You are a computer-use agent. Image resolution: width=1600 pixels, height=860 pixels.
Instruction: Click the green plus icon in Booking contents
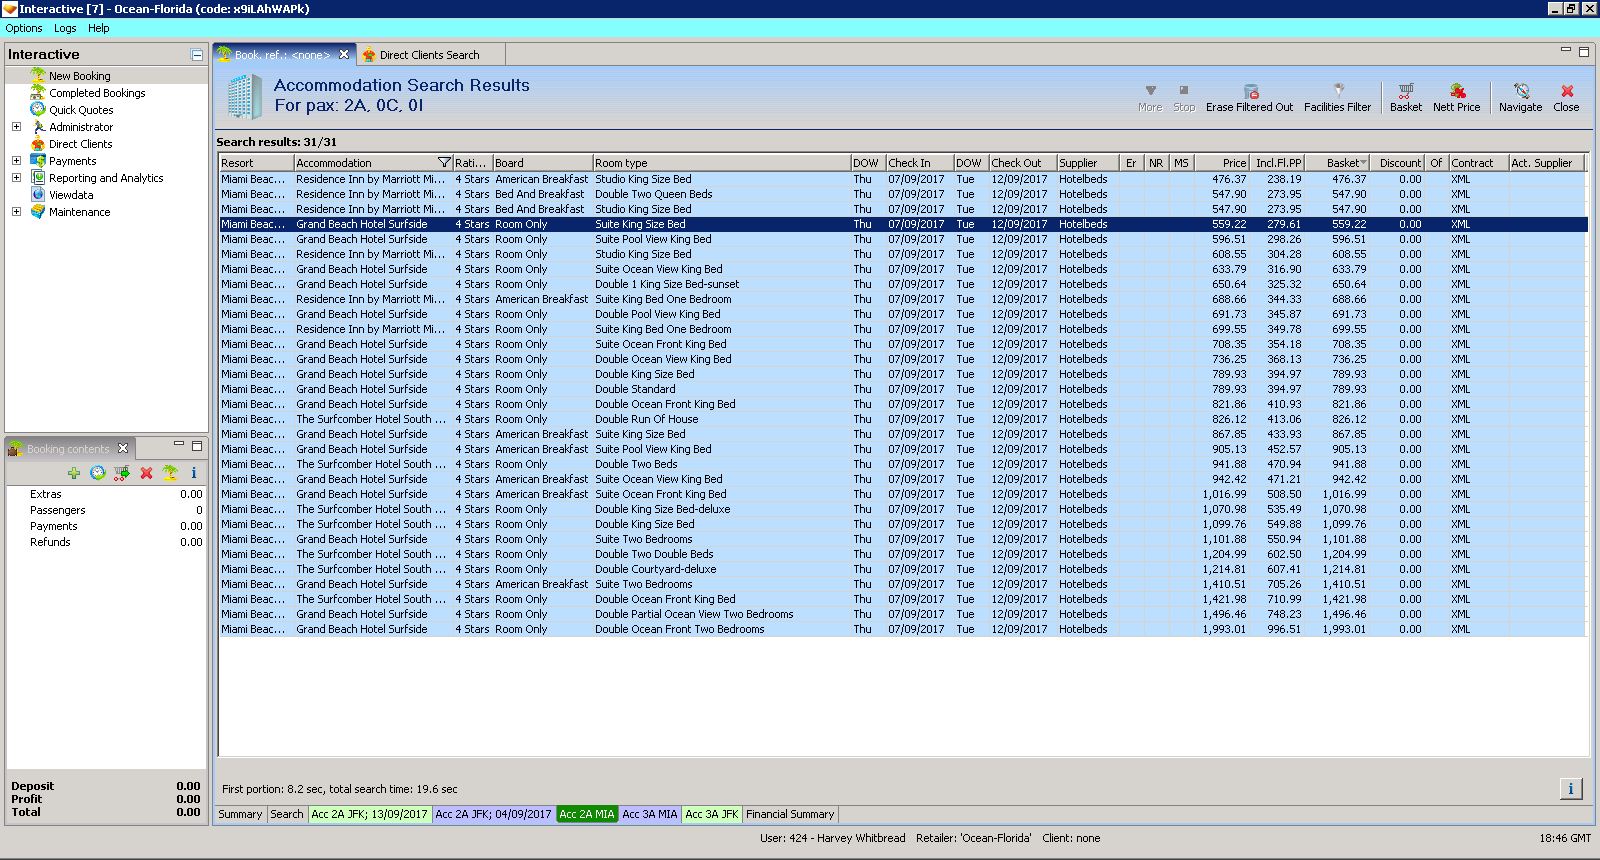click(74, 473)
